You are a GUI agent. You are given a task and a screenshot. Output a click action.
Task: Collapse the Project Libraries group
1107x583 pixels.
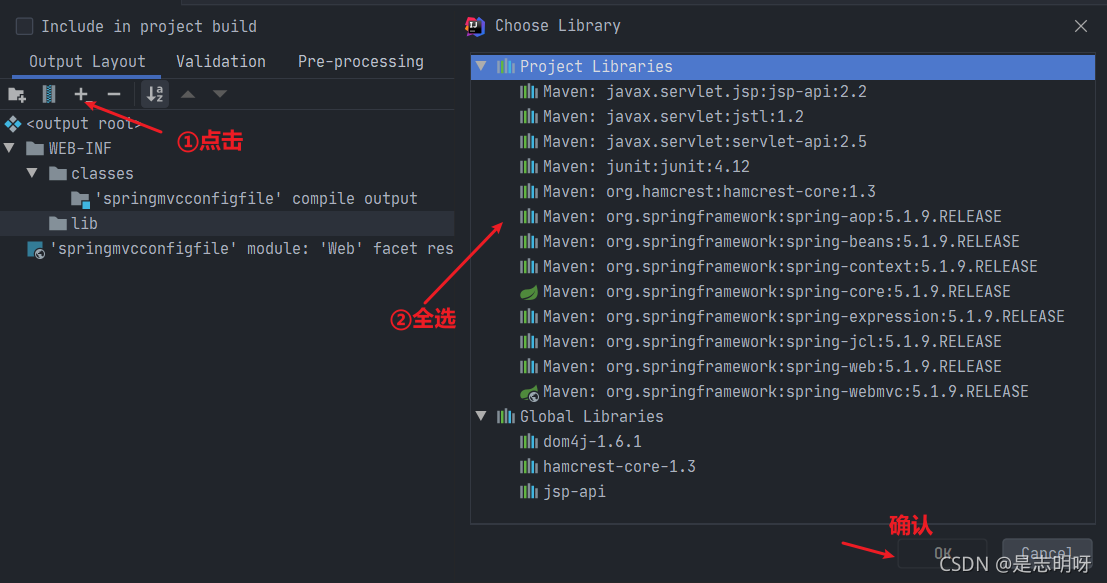click(x=481, y=66)
